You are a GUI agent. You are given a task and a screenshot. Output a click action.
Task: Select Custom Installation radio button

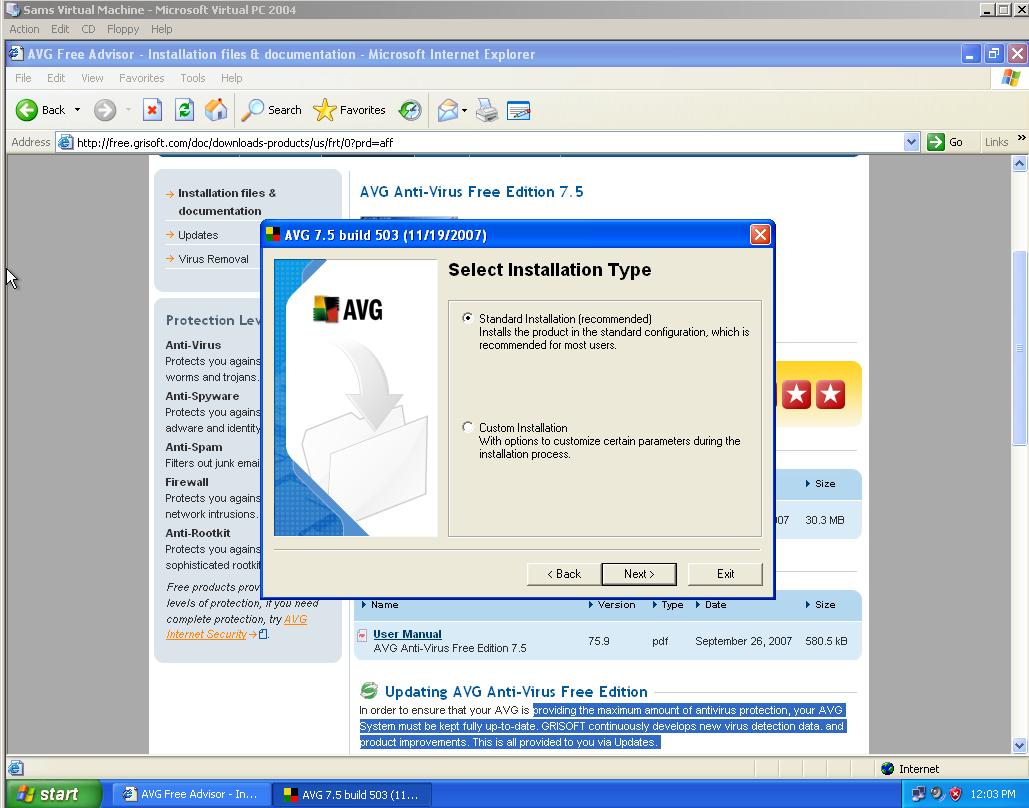tap(467, 427)
